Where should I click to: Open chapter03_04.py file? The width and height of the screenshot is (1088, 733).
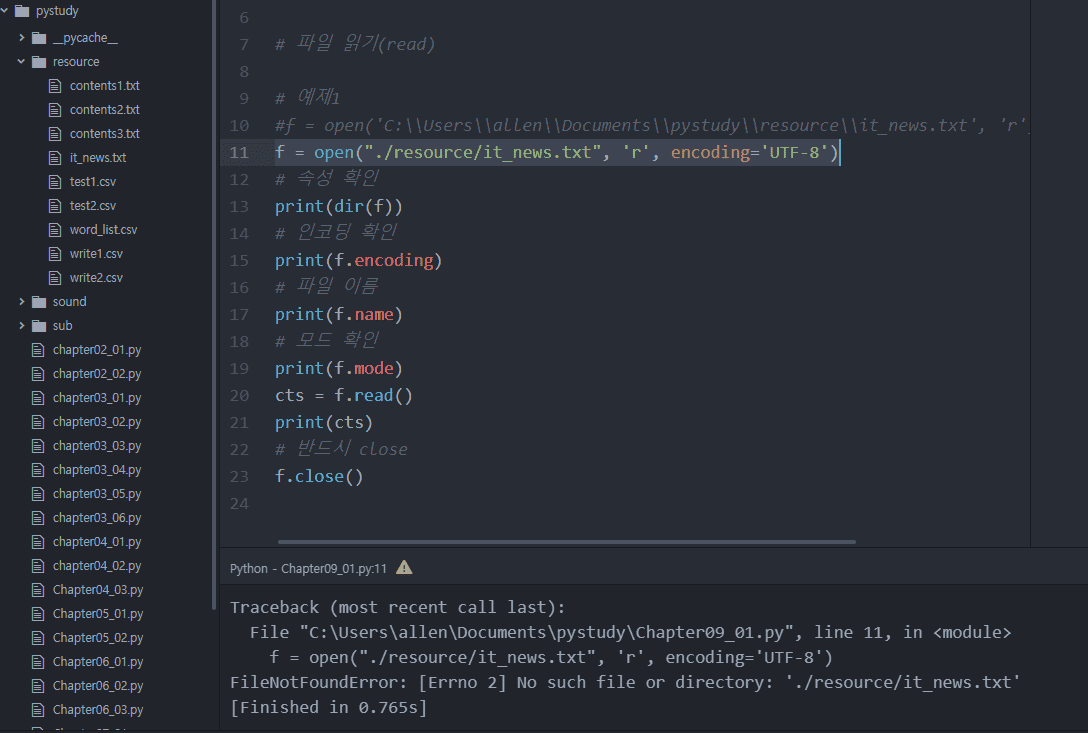point(97,470)
